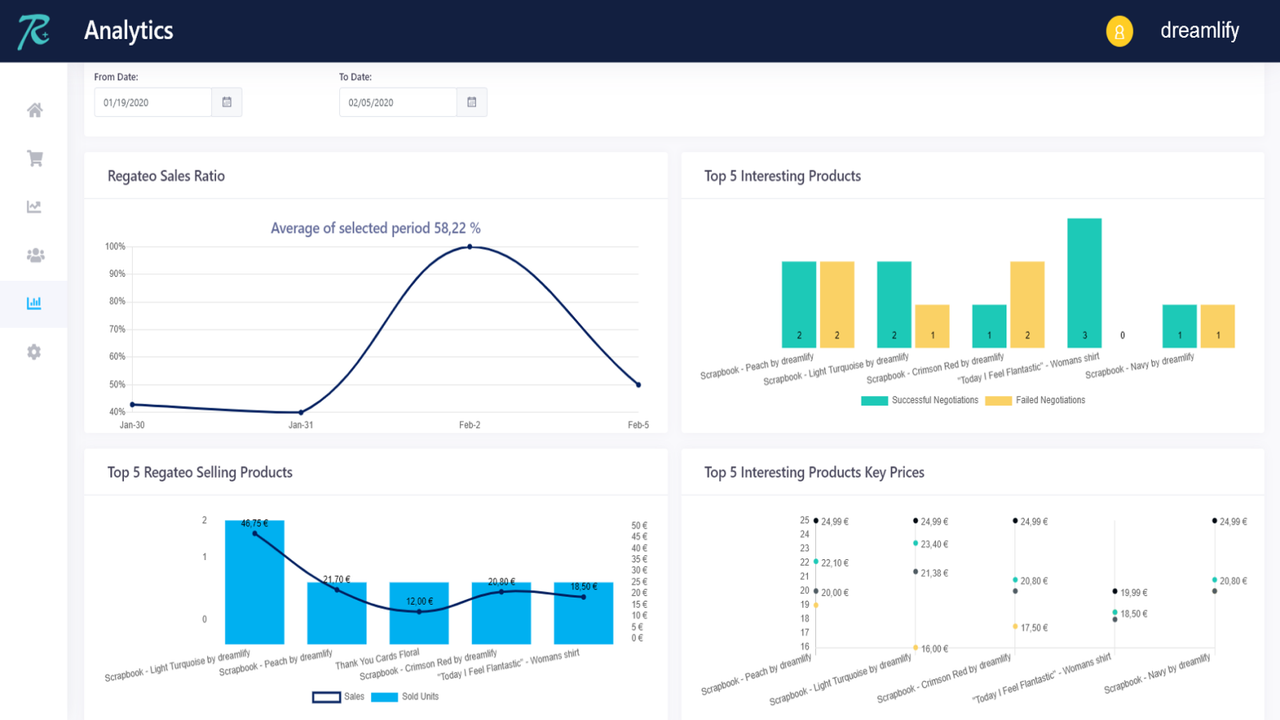Open Settings using the gear icon
Screen dimensions: 1280x720
(33, 351)
